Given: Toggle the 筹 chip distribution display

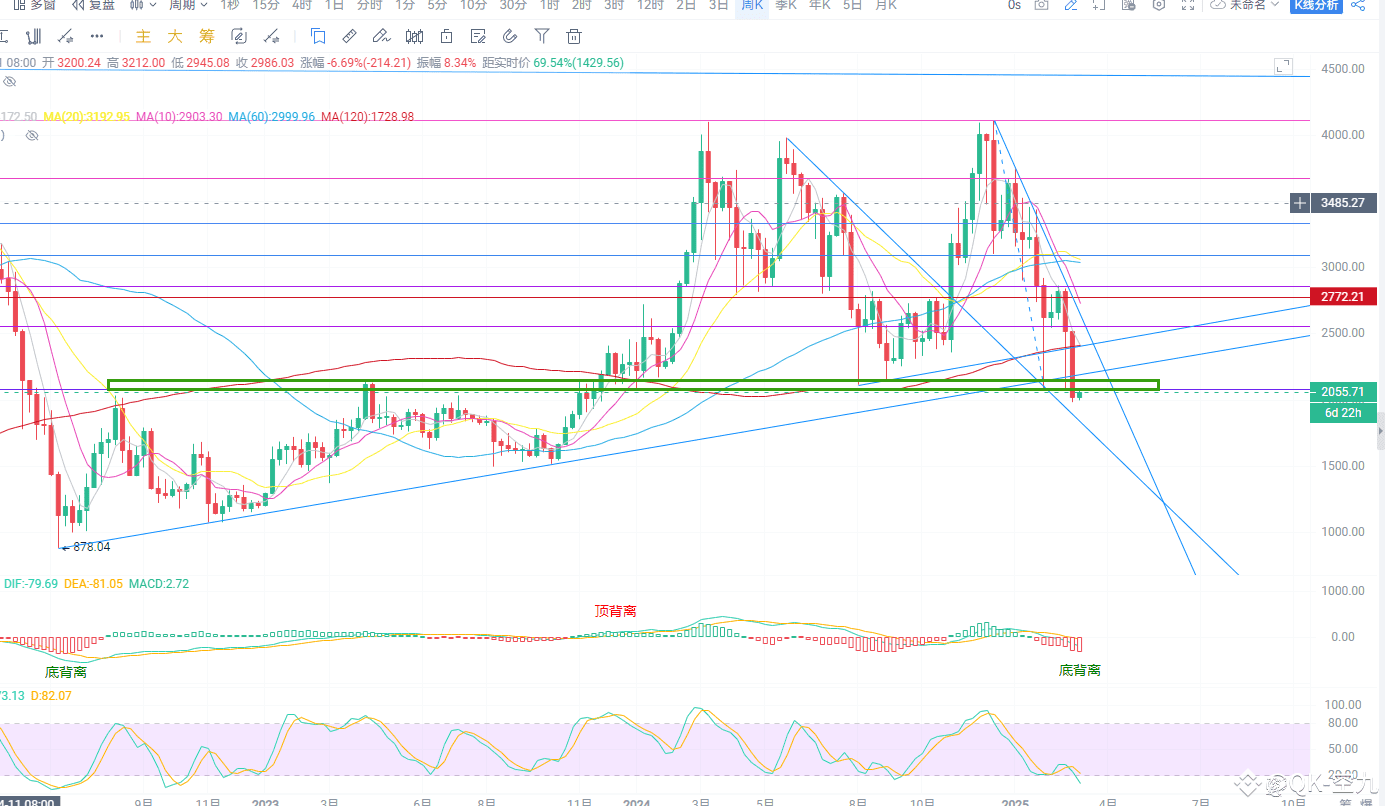Looking at the screenshot, I should pos(206,36).
